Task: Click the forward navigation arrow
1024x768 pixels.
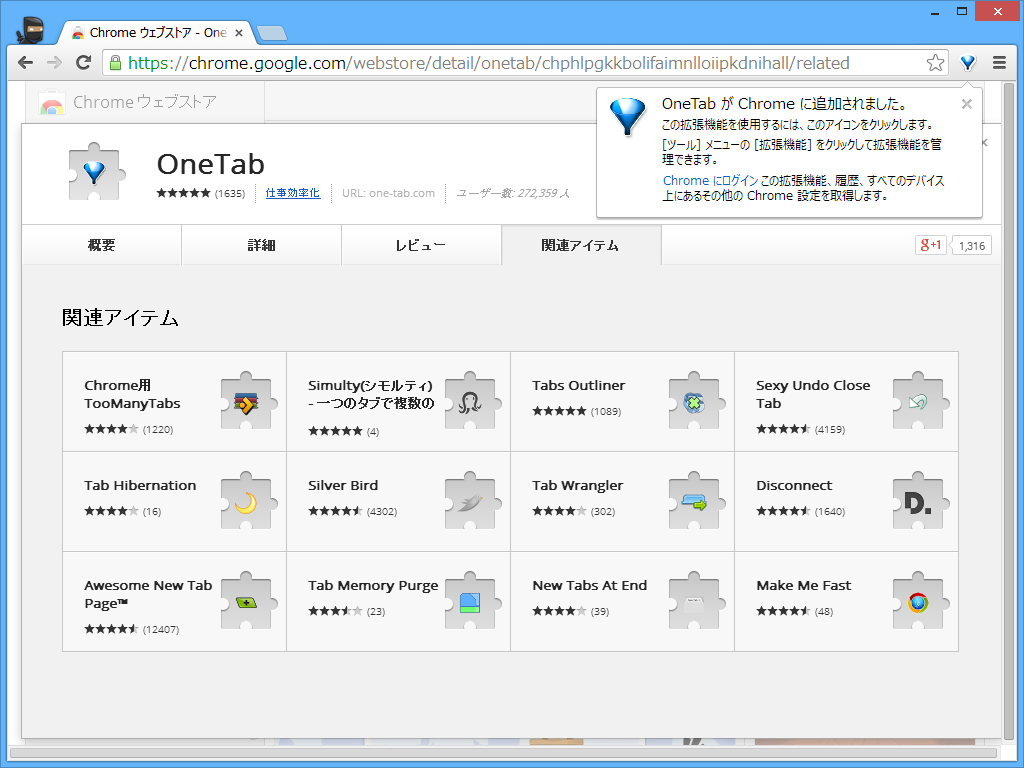Action: coord(53,62)
